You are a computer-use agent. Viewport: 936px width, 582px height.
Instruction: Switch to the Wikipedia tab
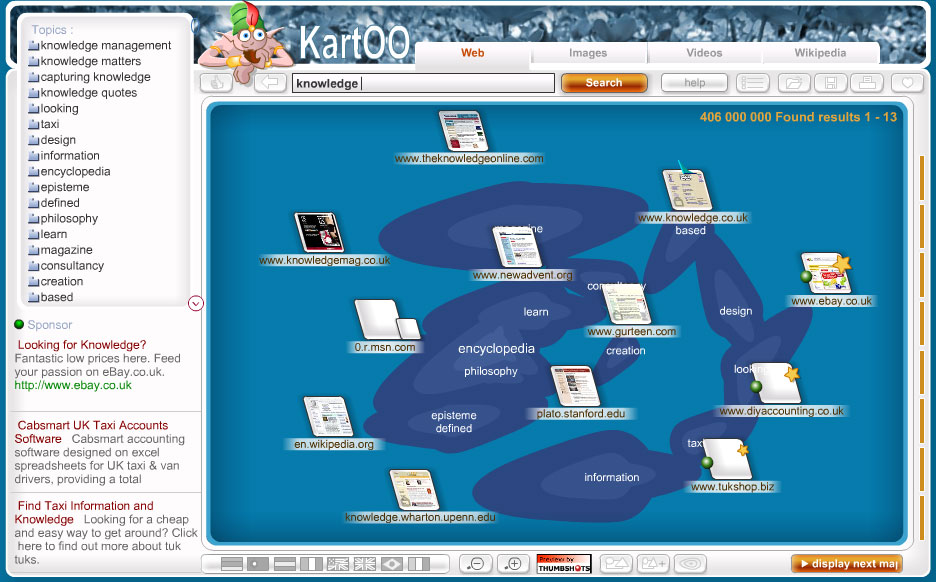point(820,53)
